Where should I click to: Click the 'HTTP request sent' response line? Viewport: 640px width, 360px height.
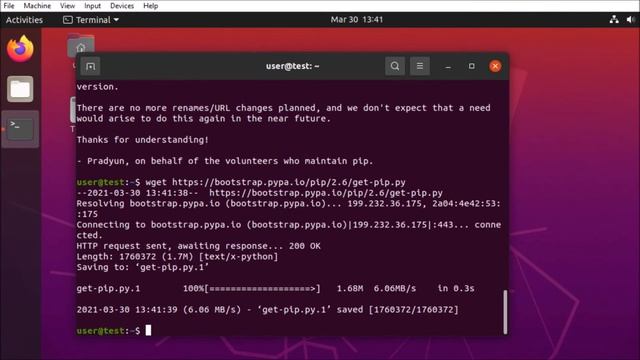(198, 246)
